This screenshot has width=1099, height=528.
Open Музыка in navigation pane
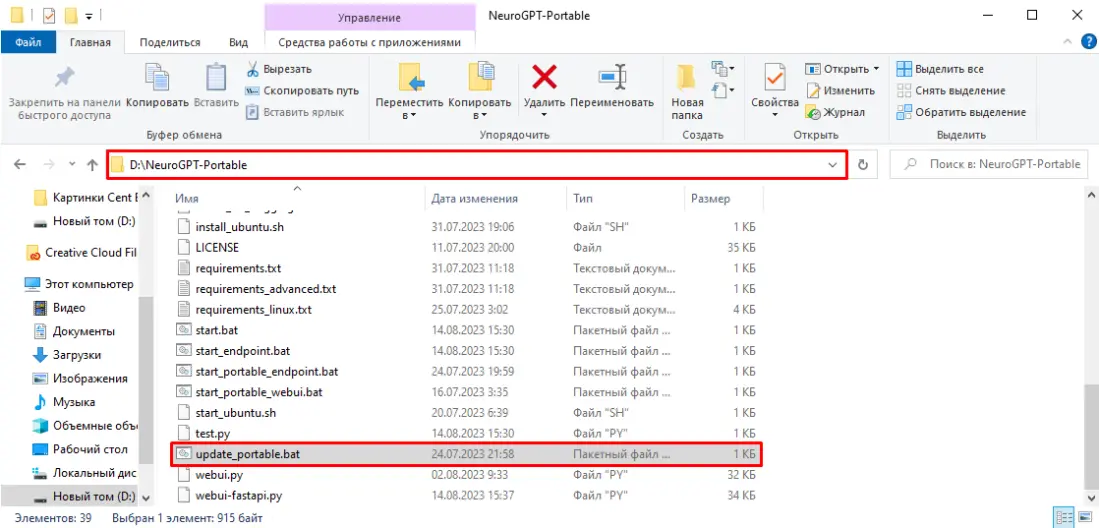tap(64, 402)
